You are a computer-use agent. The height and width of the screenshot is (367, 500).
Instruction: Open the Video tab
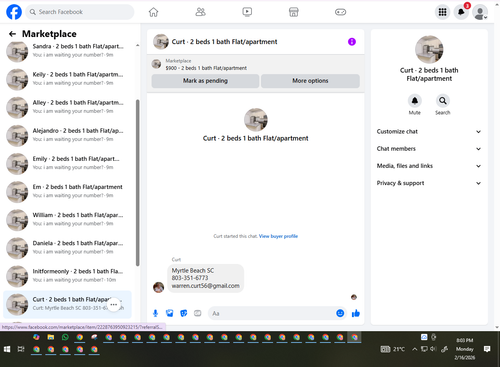247,12
